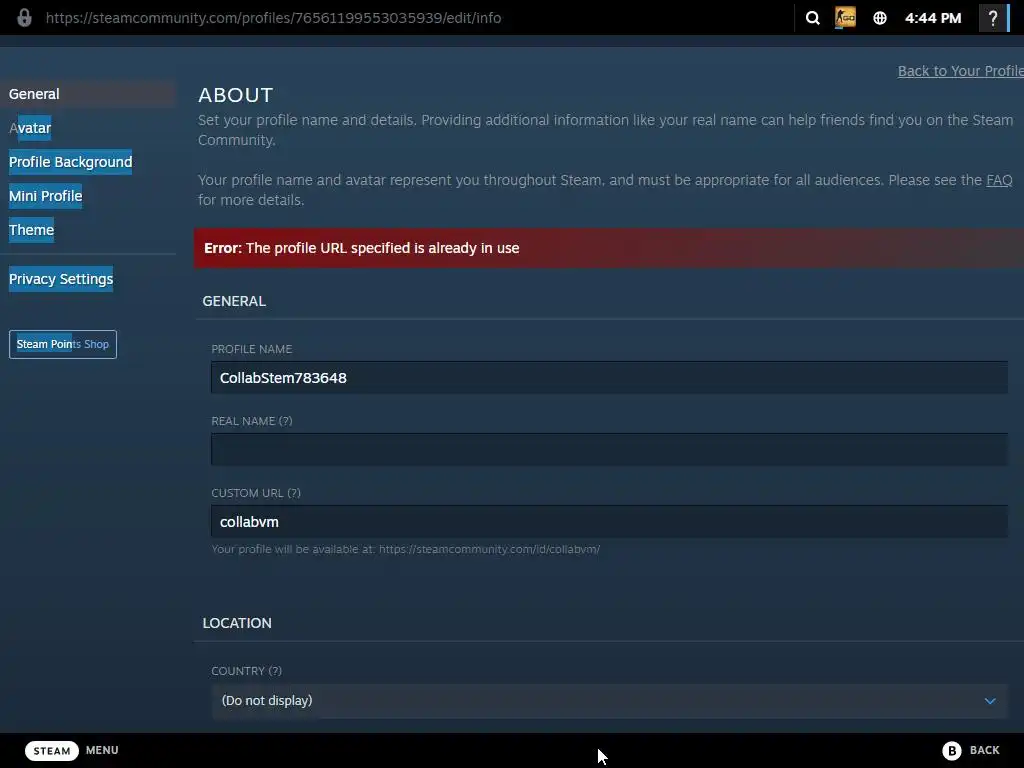
Task: Open the FAQ link
Action: pyautogui.click(x=999, y=180)
